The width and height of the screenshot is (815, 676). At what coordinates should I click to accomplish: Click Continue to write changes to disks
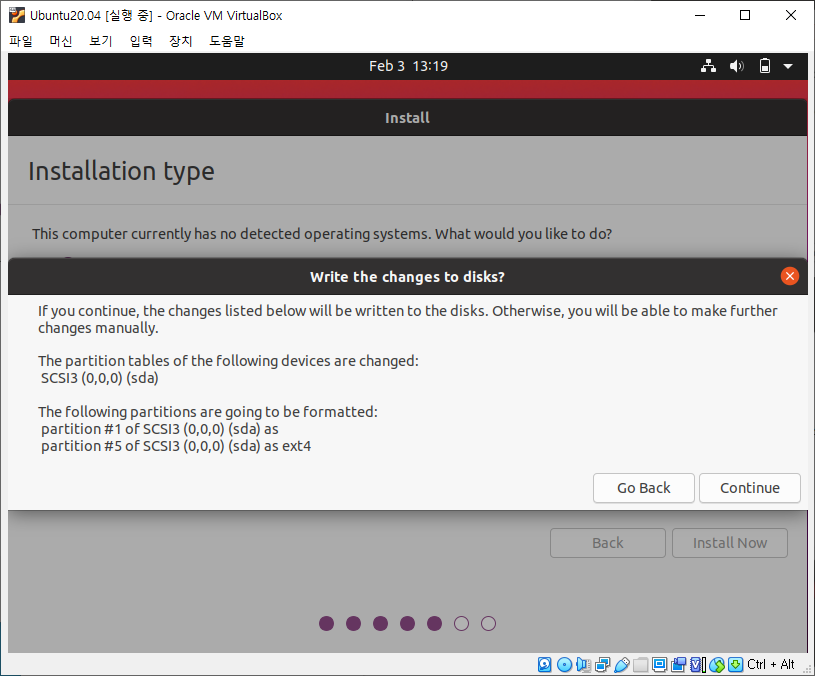coord(750,488)
